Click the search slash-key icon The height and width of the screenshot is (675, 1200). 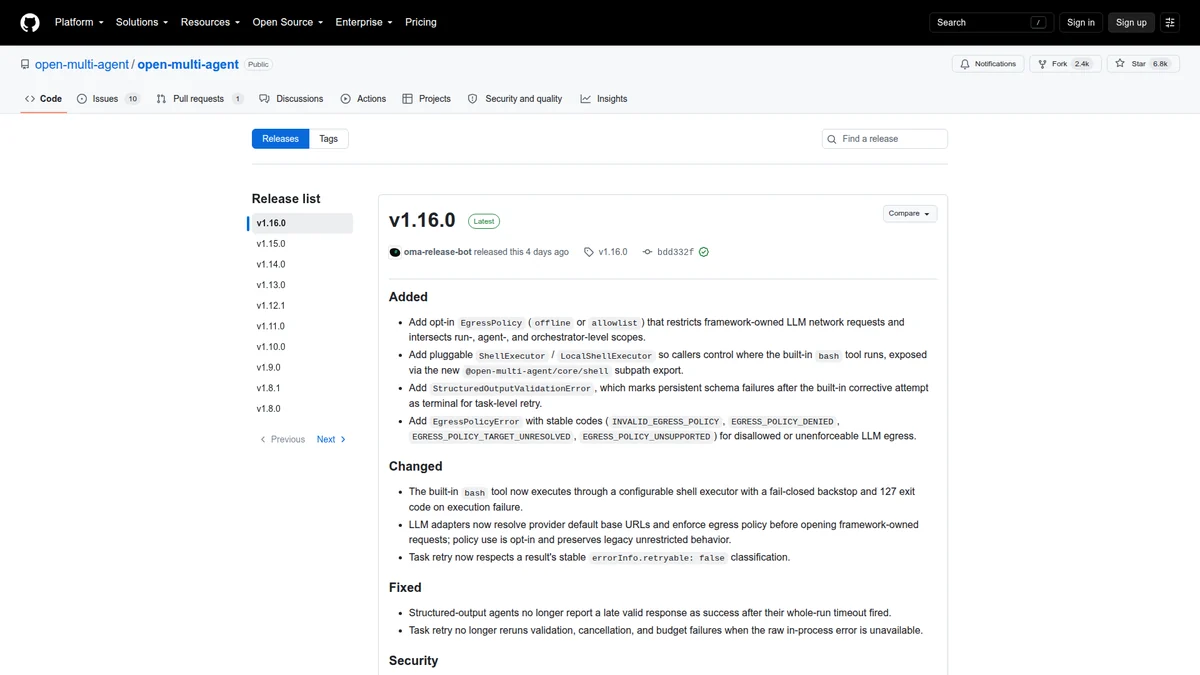(x=1040, y=22)
